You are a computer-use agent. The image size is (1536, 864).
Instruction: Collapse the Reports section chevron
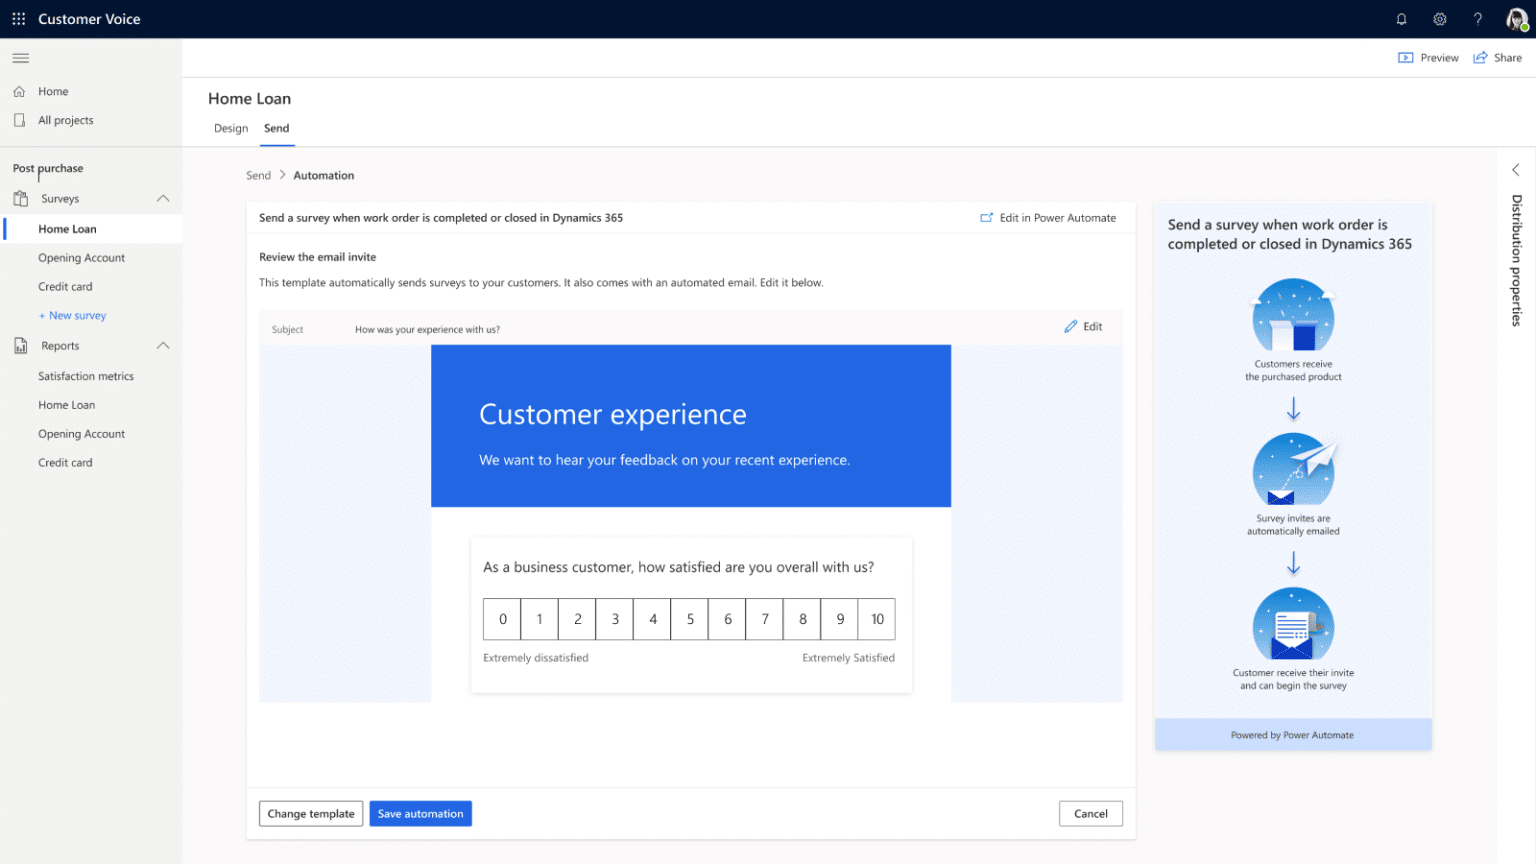(163, 346)
